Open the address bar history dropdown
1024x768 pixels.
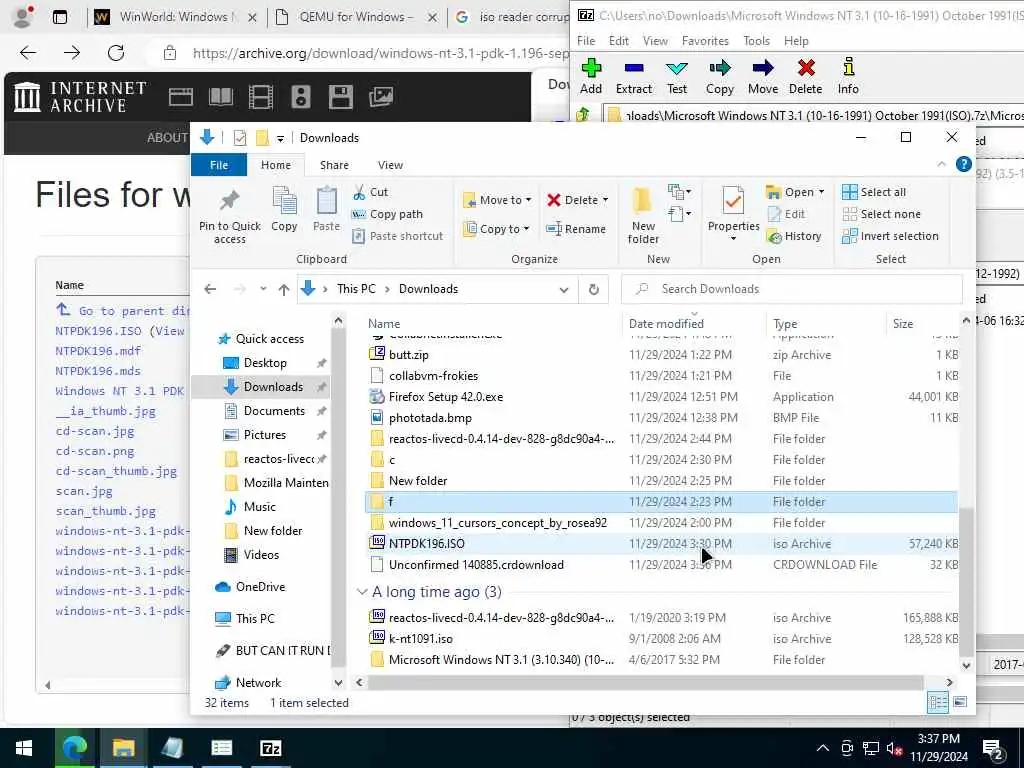coord(564,289)
